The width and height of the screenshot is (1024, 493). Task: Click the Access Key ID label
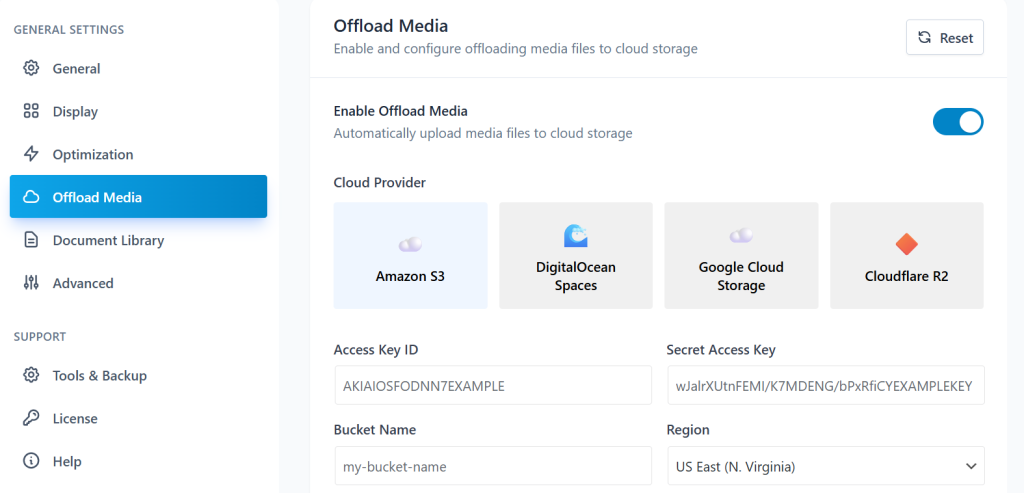(376, 349)
